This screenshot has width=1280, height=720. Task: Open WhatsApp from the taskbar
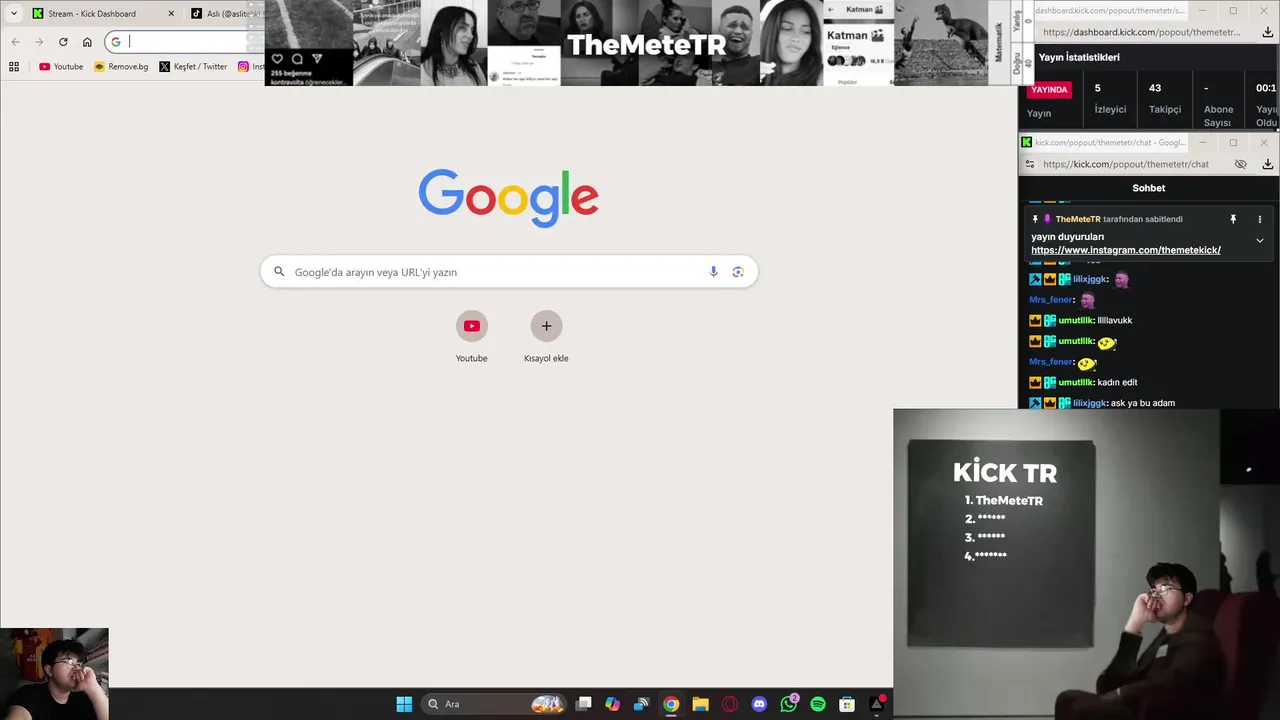(x=789, y=704)
